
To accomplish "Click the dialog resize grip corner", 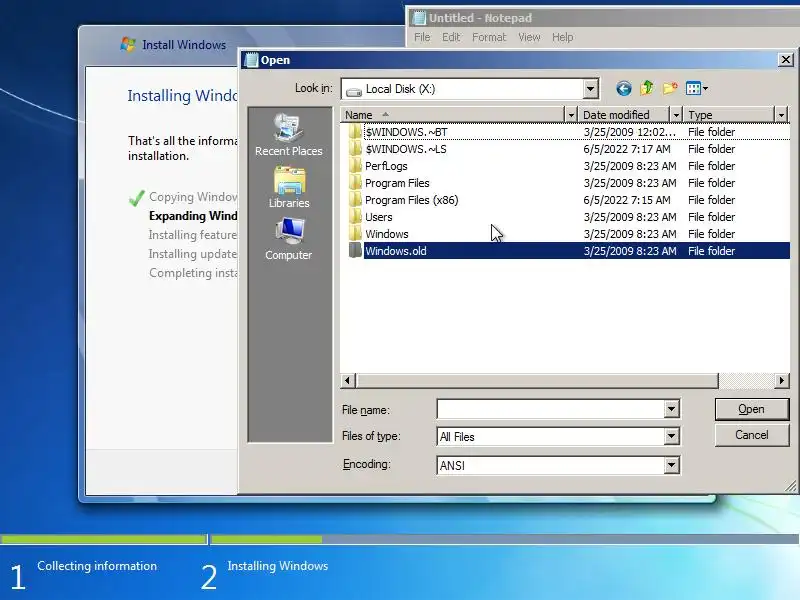I will tap(790, 486).
